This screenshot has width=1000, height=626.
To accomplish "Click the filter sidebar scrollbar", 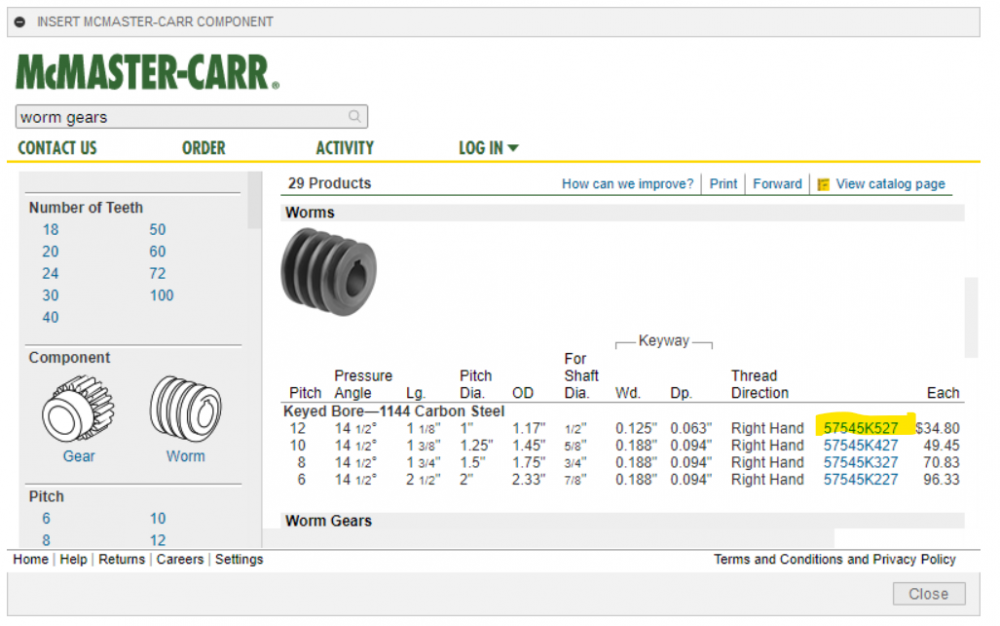I will pyautogui.click(x=254, y=200).
